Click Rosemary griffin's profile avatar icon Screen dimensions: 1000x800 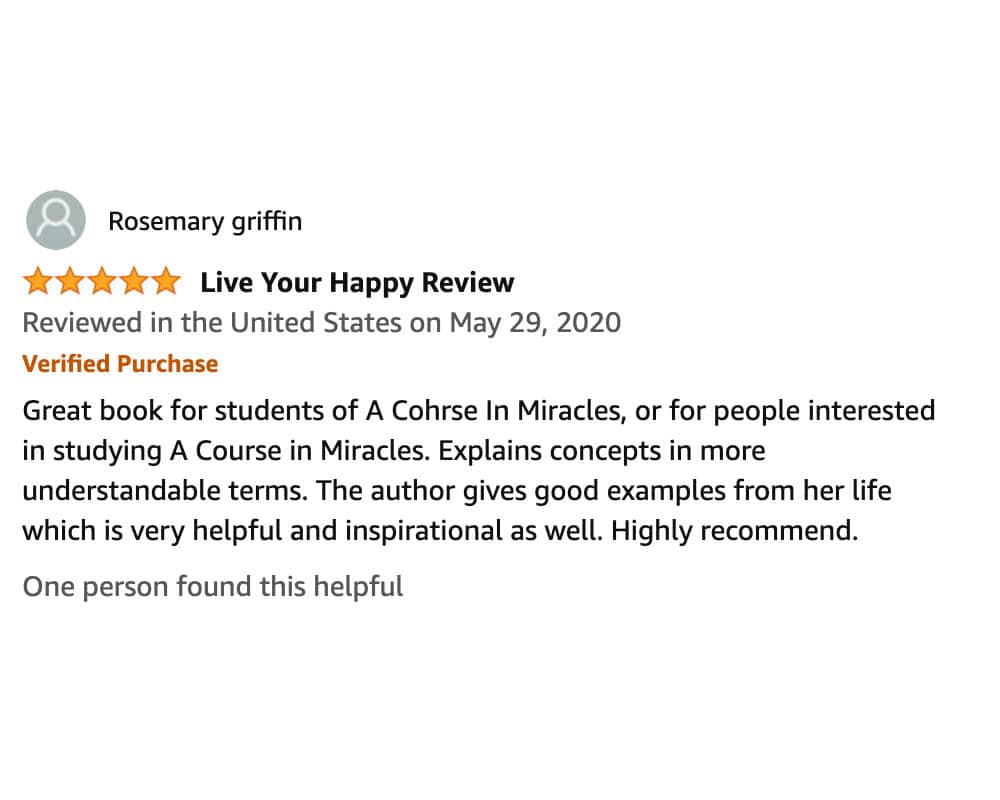(55, 220)
